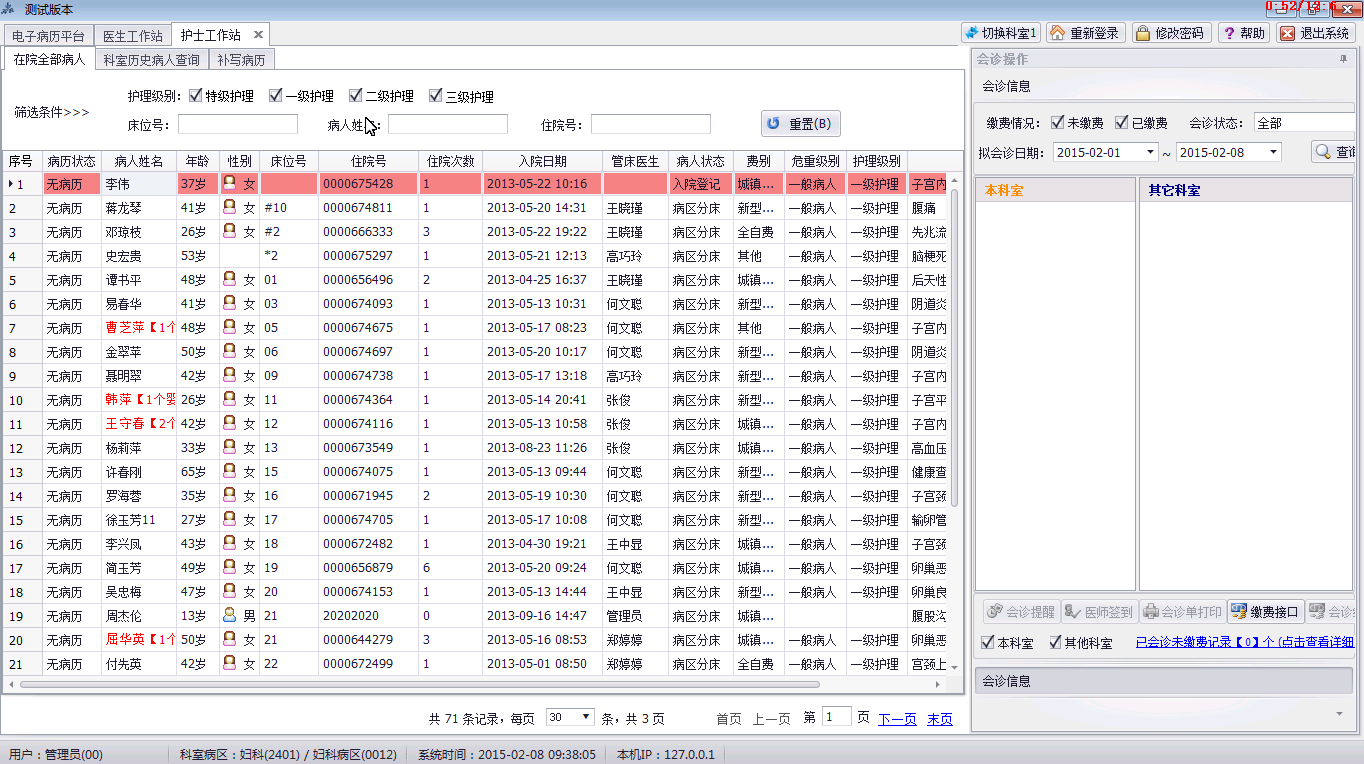Click the 已会诊未缴费记录 details link
The image size is (1364, 764).
pos(1244,642)
